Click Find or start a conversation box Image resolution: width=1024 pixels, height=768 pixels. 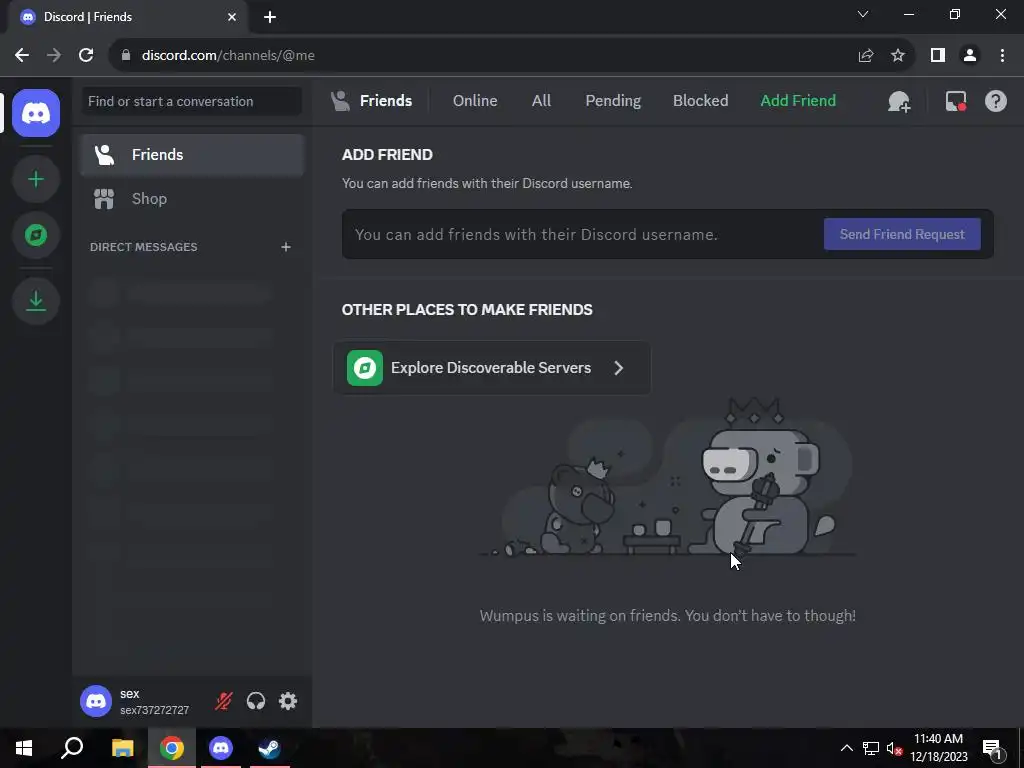[x=191, y=101]
